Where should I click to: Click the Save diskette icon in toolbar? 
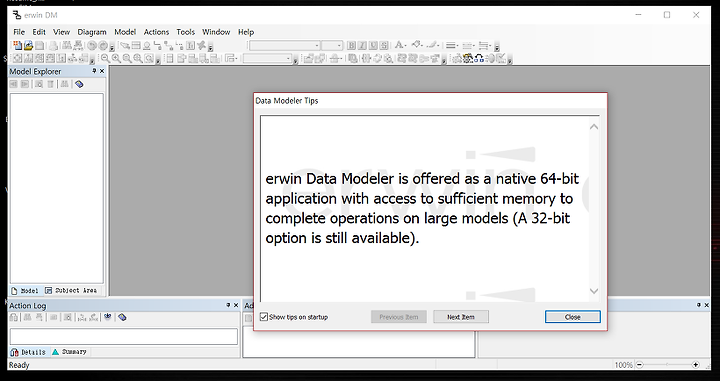(x=39, y=45)
